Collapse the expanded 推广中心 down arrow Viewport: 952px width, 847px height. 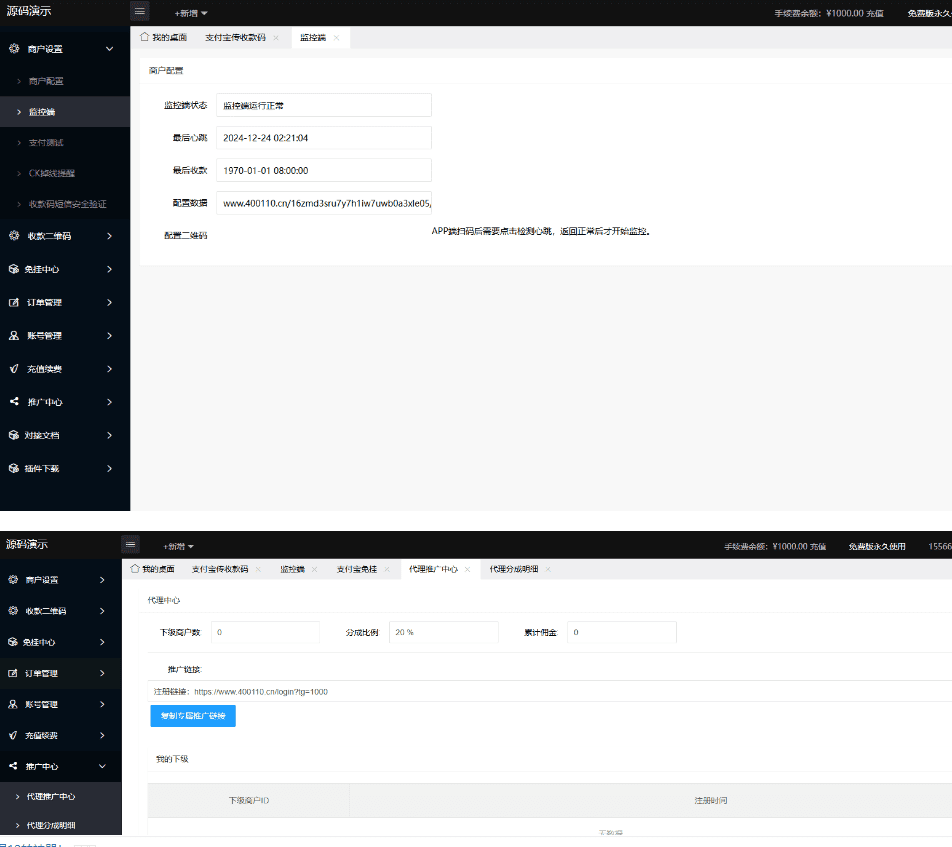pos(102,767)
